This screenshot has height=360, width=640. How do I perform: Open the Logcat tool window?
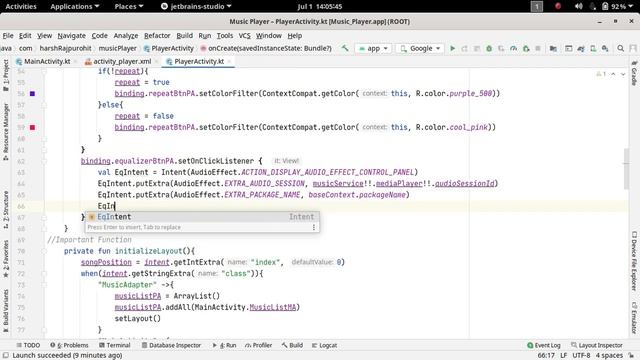[324, 345]
